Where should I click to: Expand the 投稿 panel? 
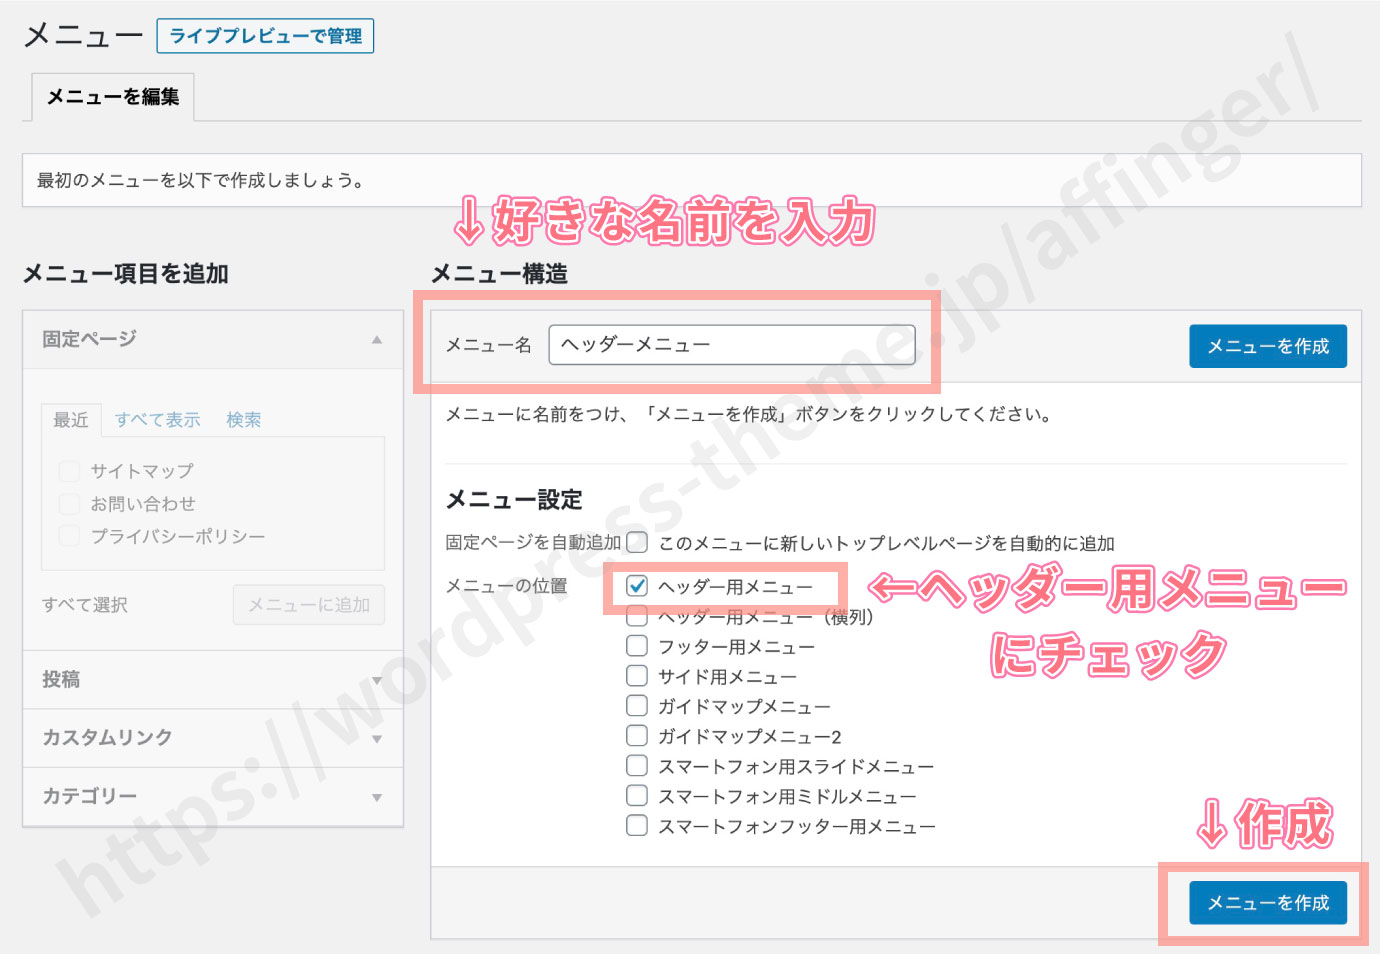(213, 680)
